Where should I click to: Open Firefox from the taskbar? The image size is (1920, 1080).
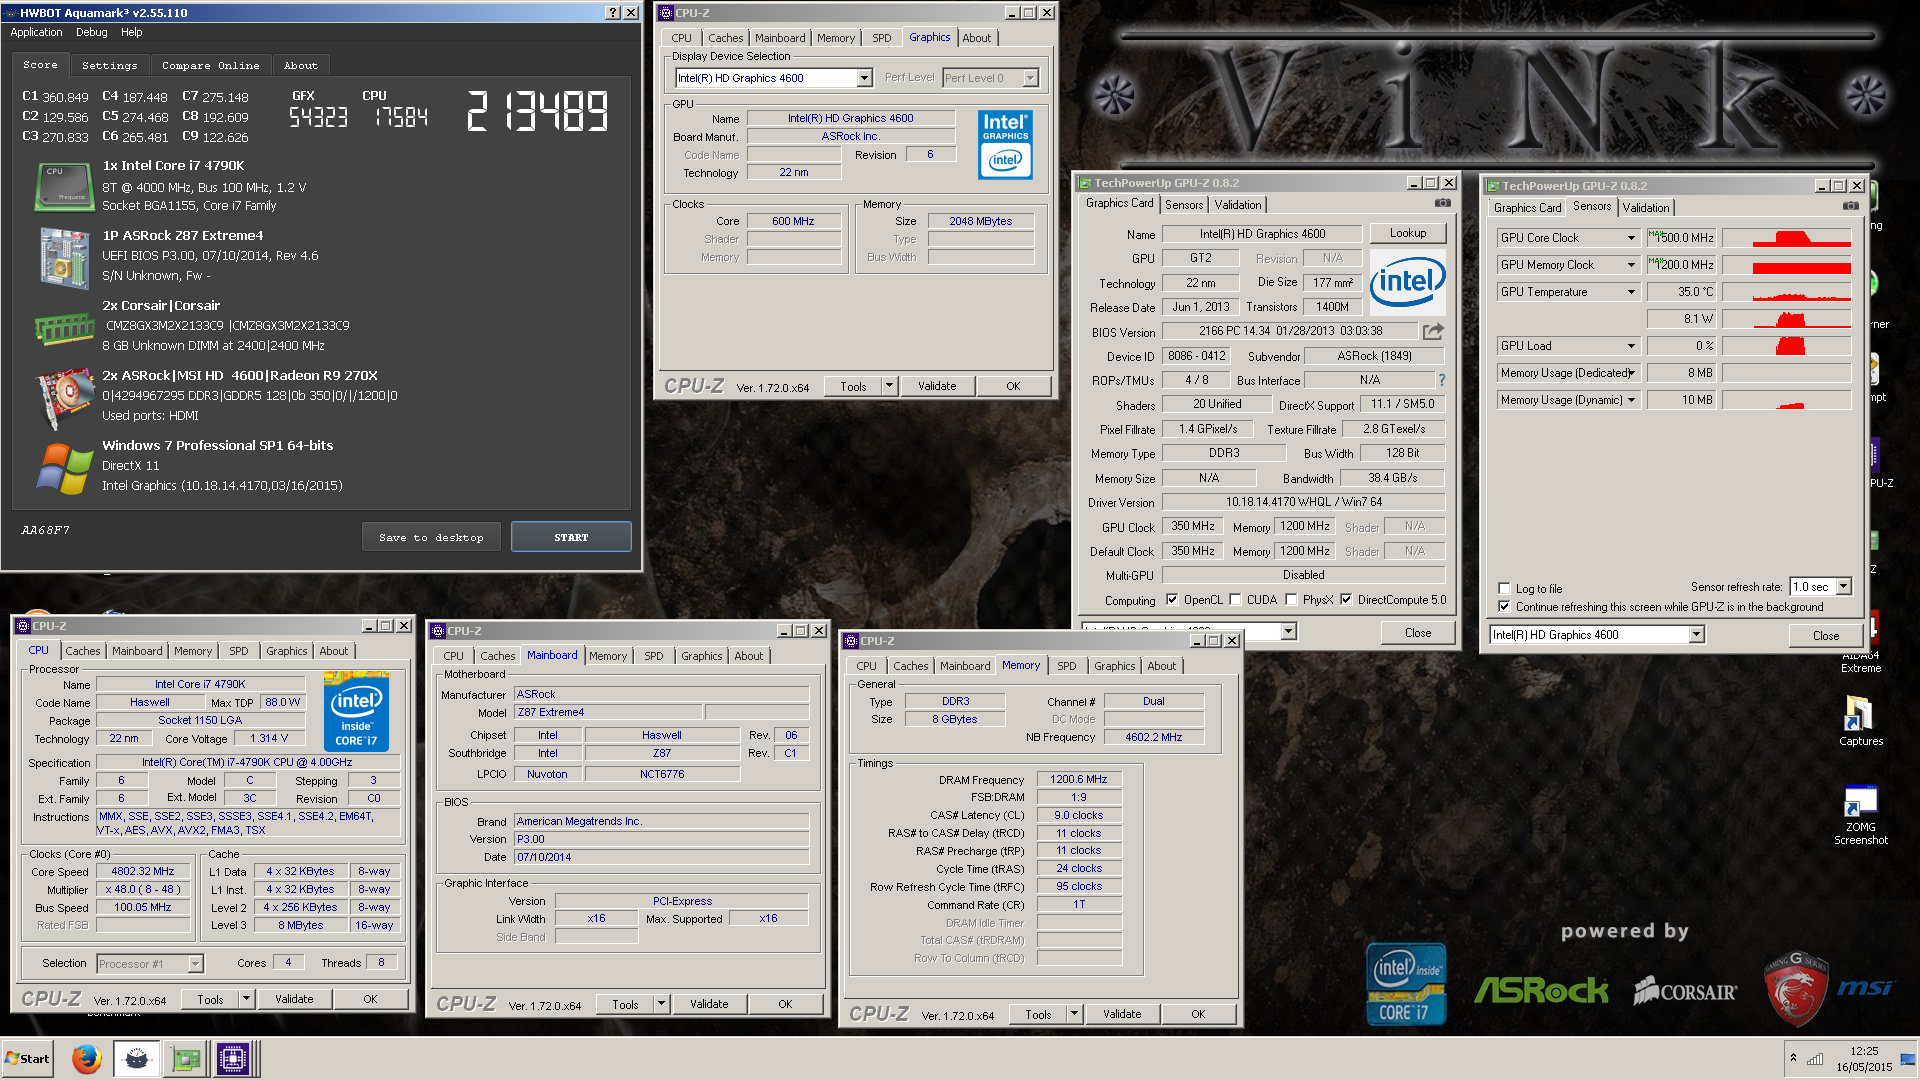(87, 1058)
